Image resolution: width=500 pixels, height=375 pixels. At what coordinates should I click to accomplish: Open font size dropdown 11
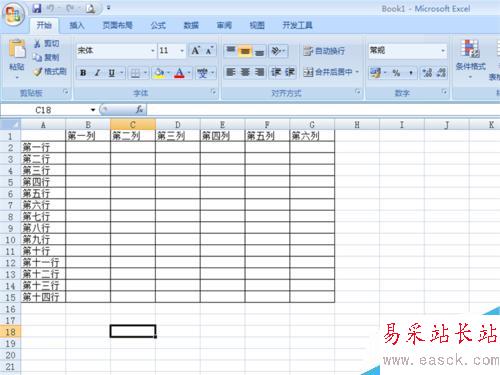(x=182, y=51)
